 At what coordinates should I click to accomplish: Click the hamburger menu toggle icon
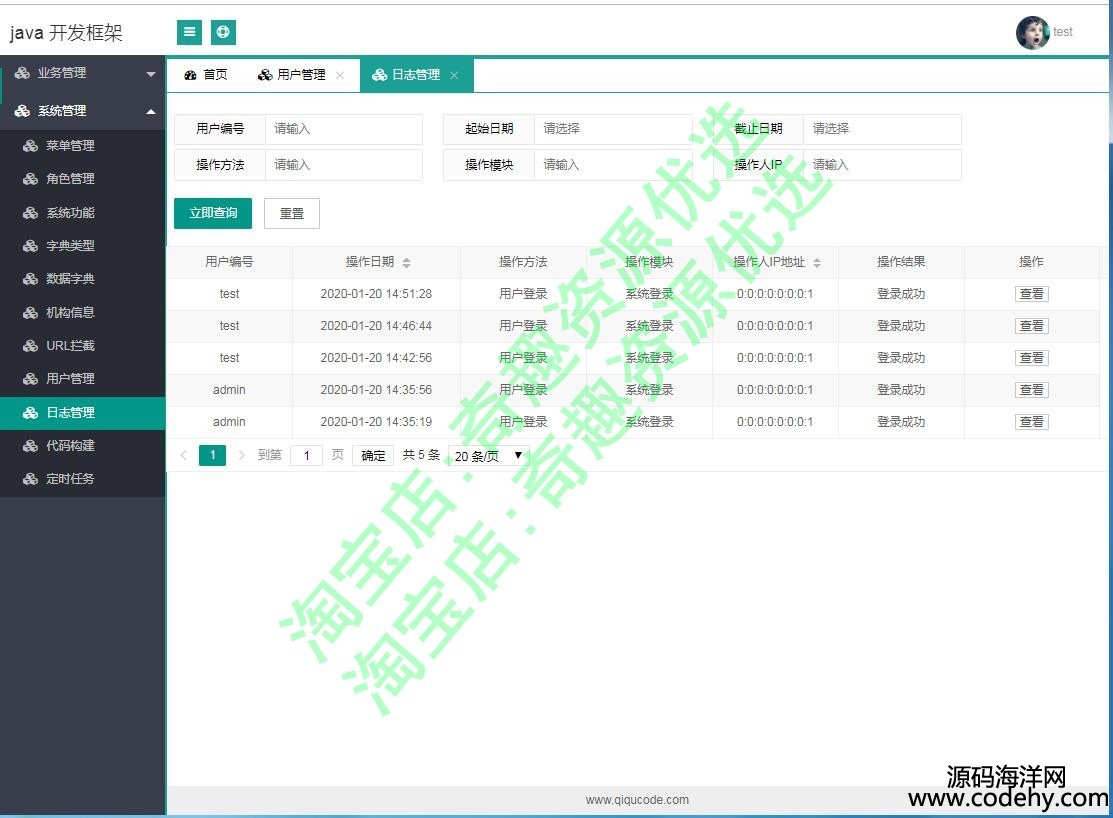[189, 32]
